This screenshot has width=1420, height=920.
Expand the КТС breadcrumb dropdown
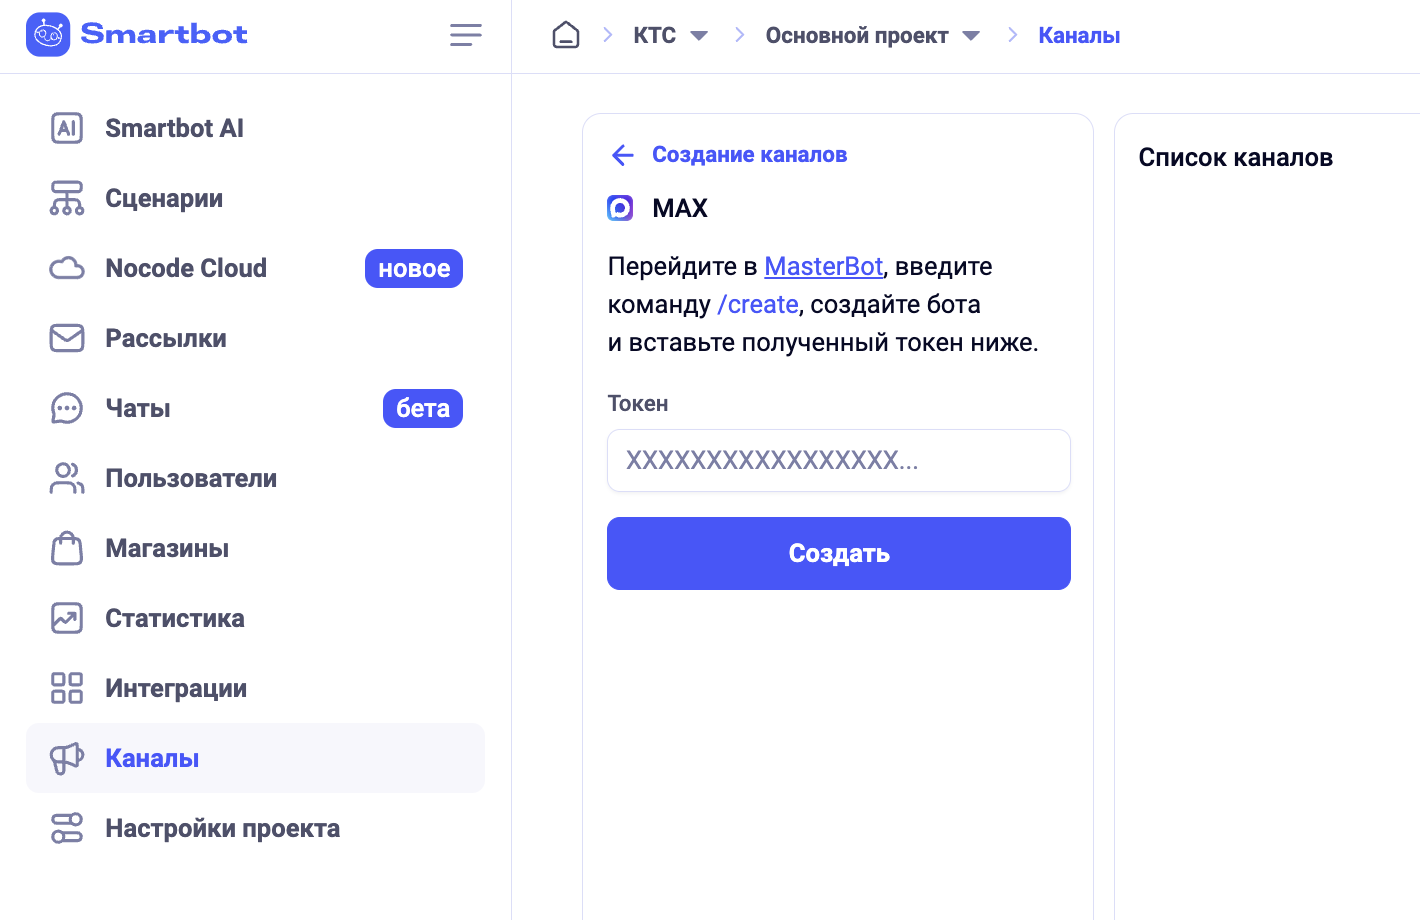click(699, 36)
